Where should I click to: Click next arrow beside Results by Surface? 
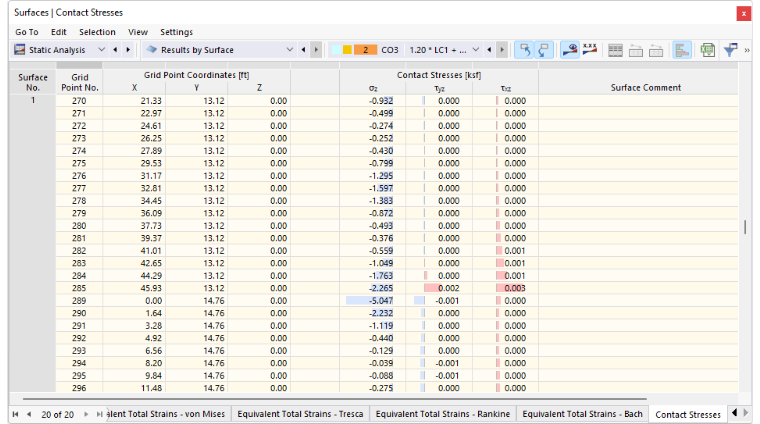tap(317, 49)
